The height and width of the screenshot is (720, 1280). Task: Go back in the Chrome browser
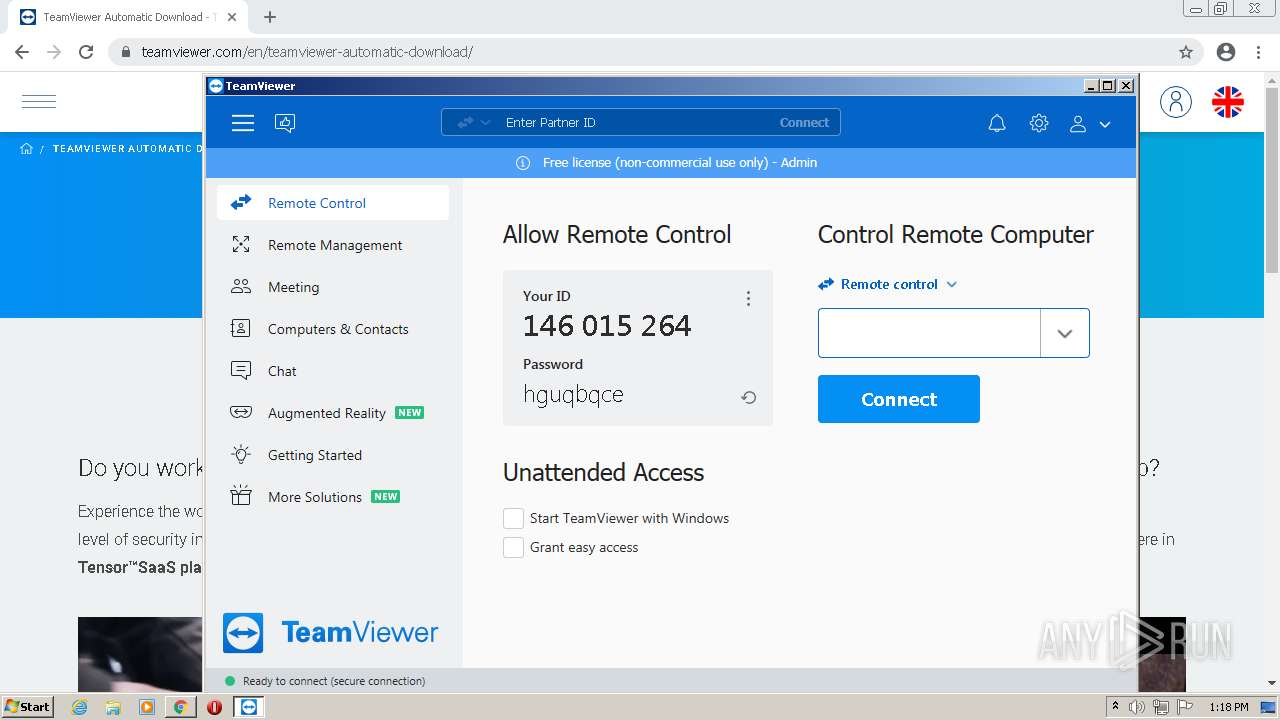click(22, 52)
